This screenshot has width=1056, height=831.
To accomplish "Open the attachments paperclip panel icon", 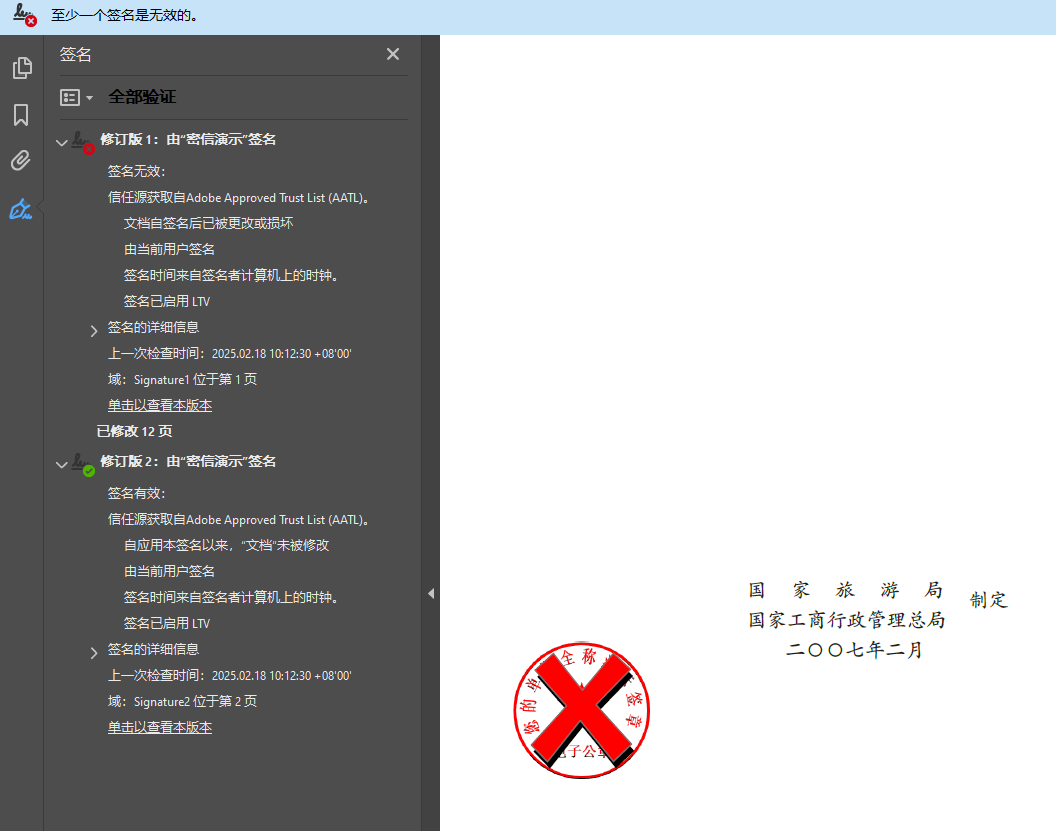I will (x=21, y=161).
